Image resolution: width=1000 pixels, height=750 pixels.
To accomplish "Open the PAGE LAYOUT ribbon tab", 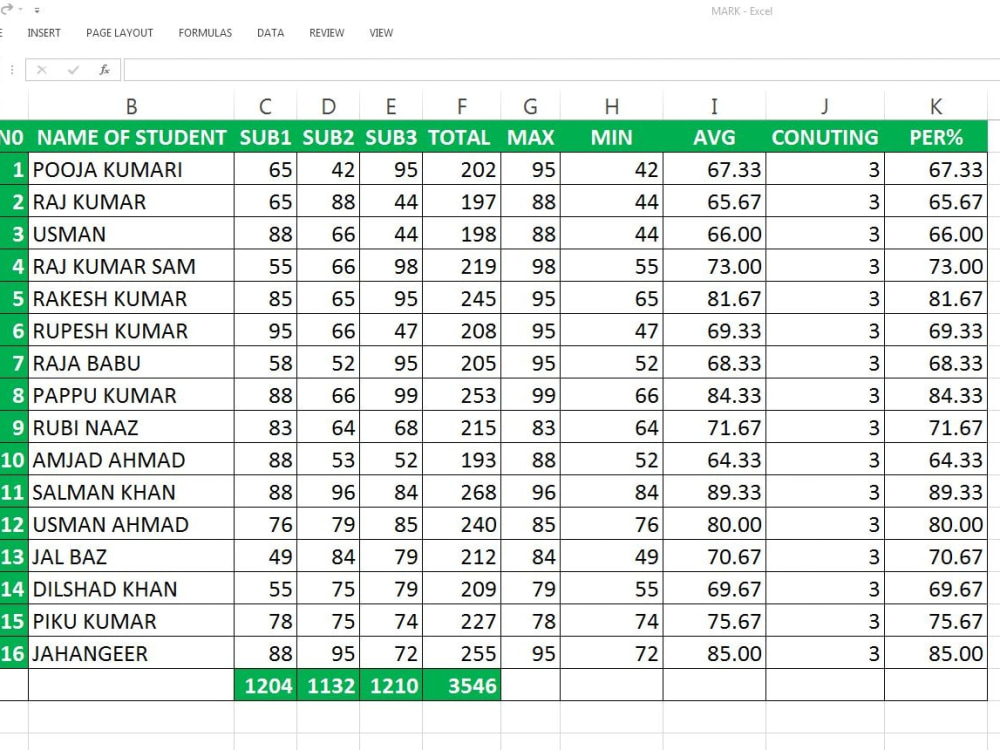I will point(119,33).
